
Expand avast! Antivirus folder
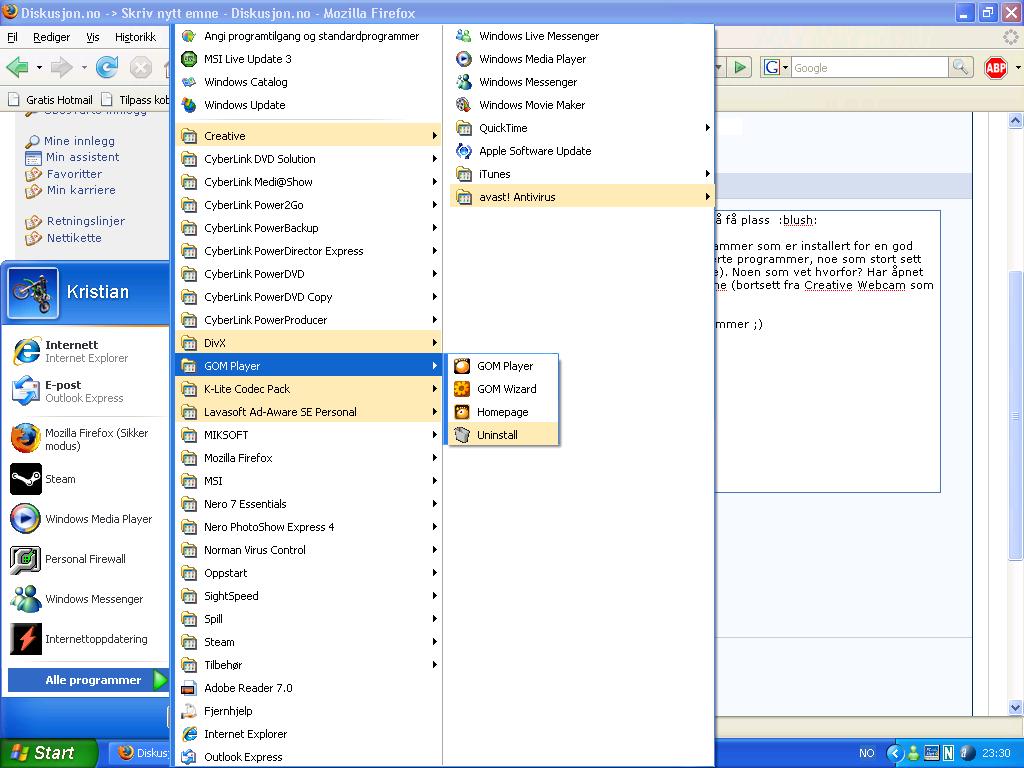click(581, 197)
